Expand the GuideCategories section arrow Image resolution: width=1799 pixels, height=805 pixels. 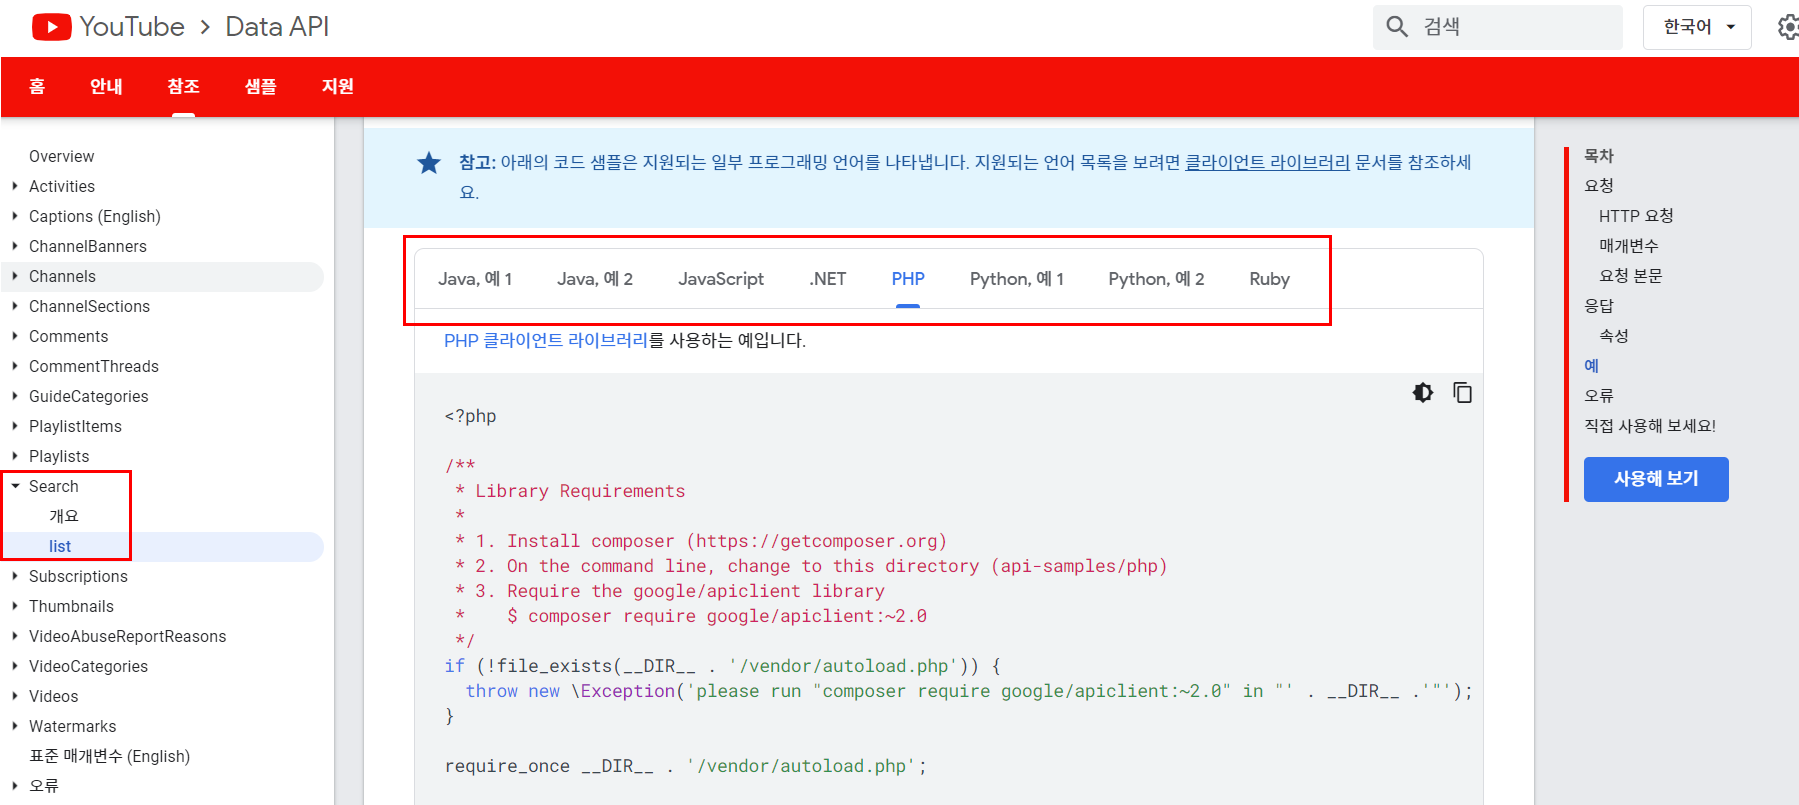pyautogui.click(x=15, y=396)
